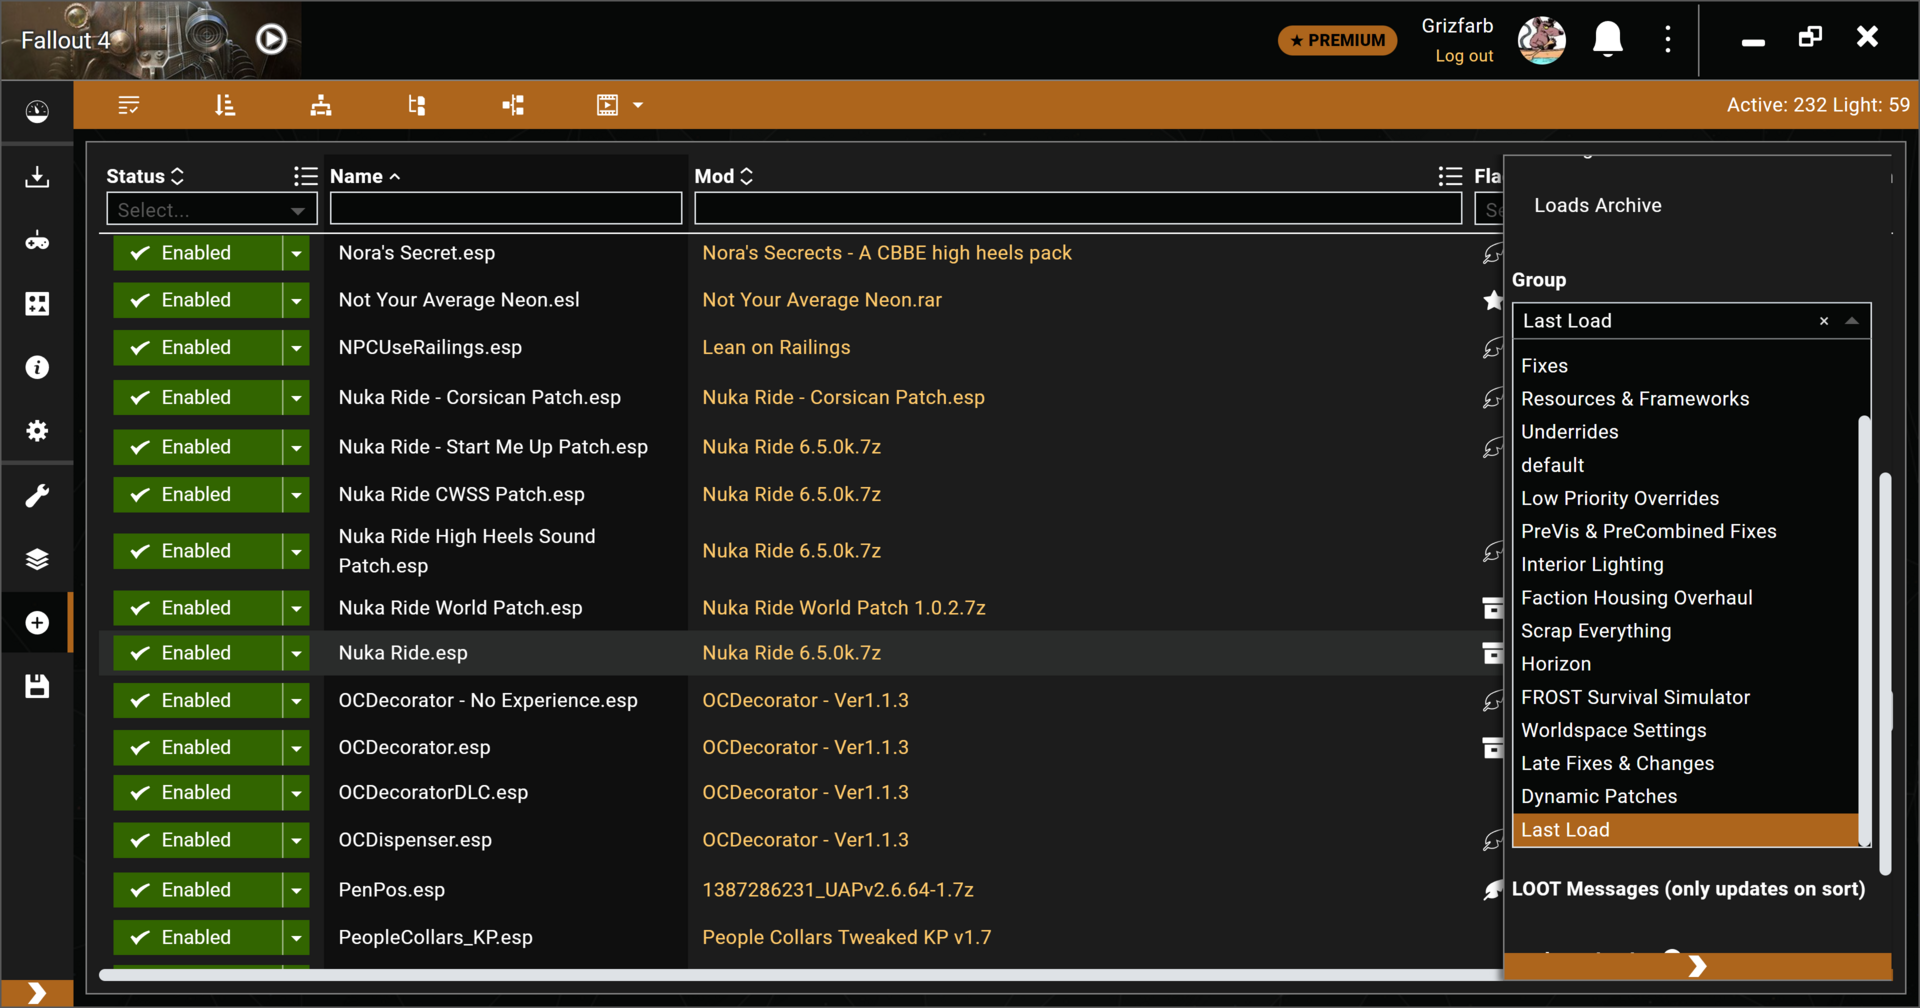Click the Log out link
This screenshot has height=1008, width=1920.
pos(1464,56)
